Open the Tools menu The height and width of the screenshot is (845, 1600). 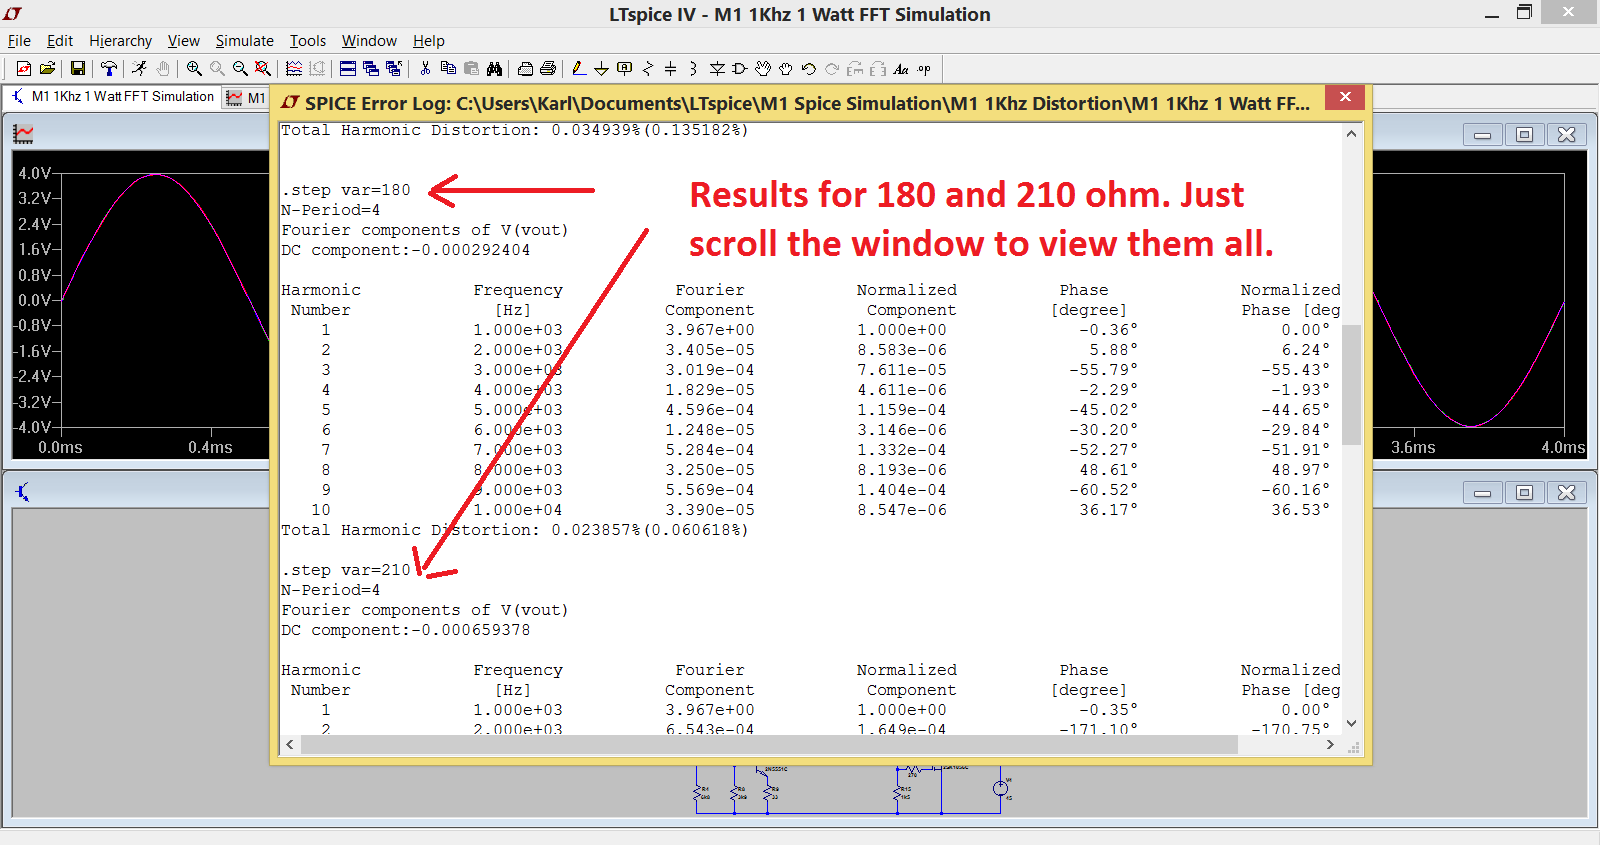pyautogui.click(x=308, y=41)
